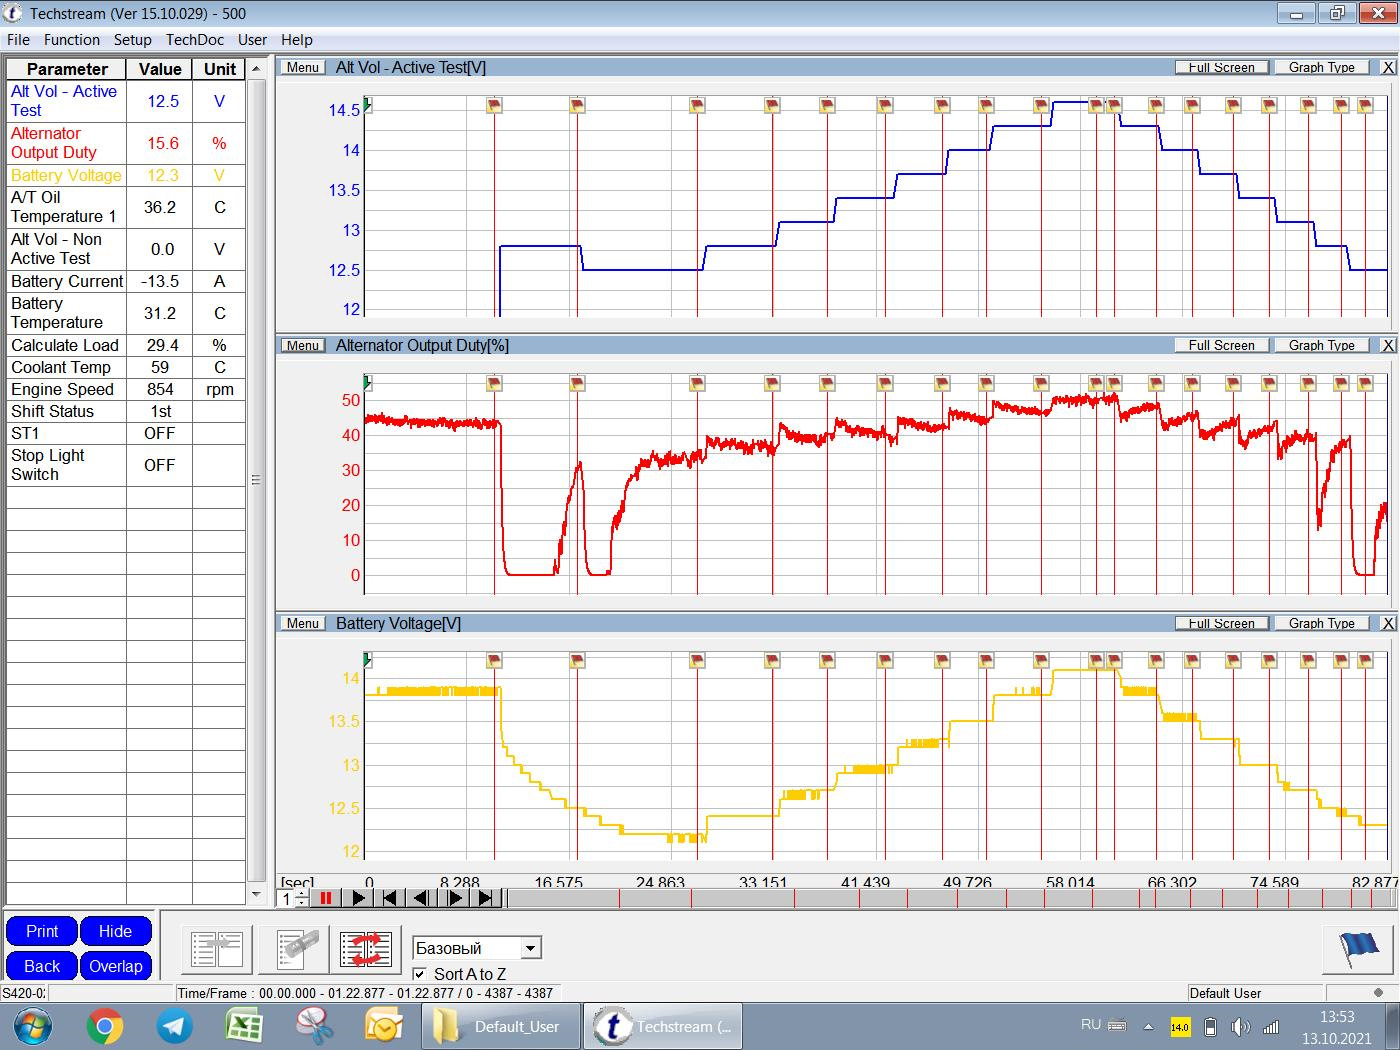Image resolution: width=1400 pixels, height=1050 pixels.
Task: Click the move-parameters-between-lists icon
Action: tap(216, 949)
